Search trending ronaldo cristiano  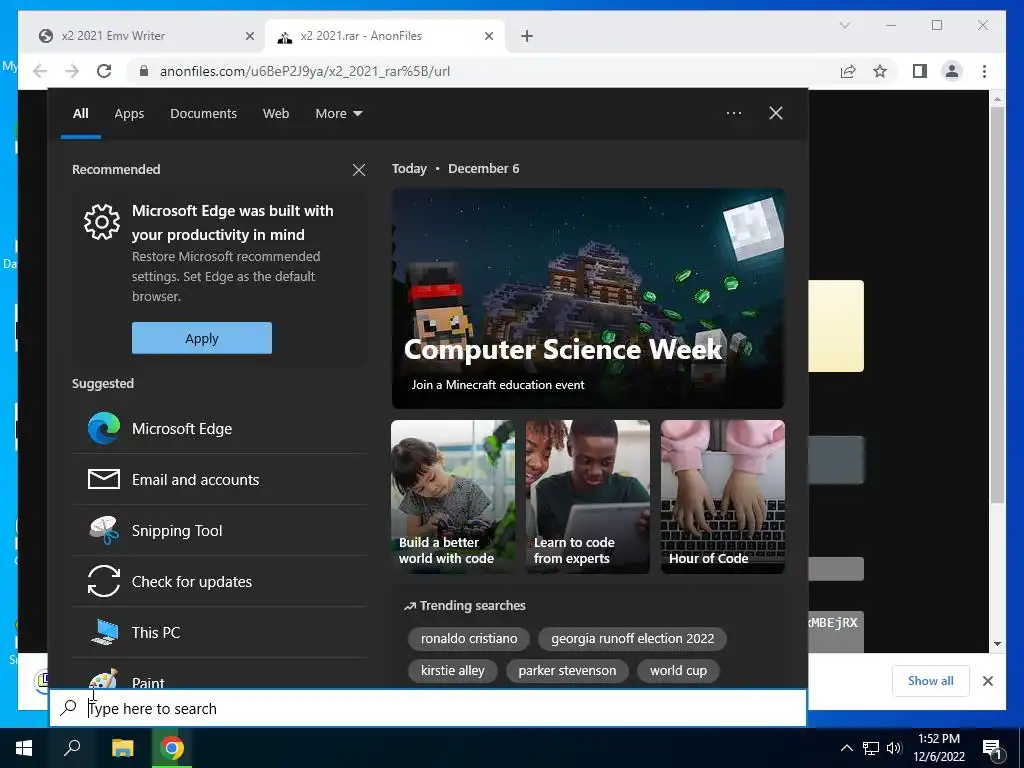pos(469,639)
